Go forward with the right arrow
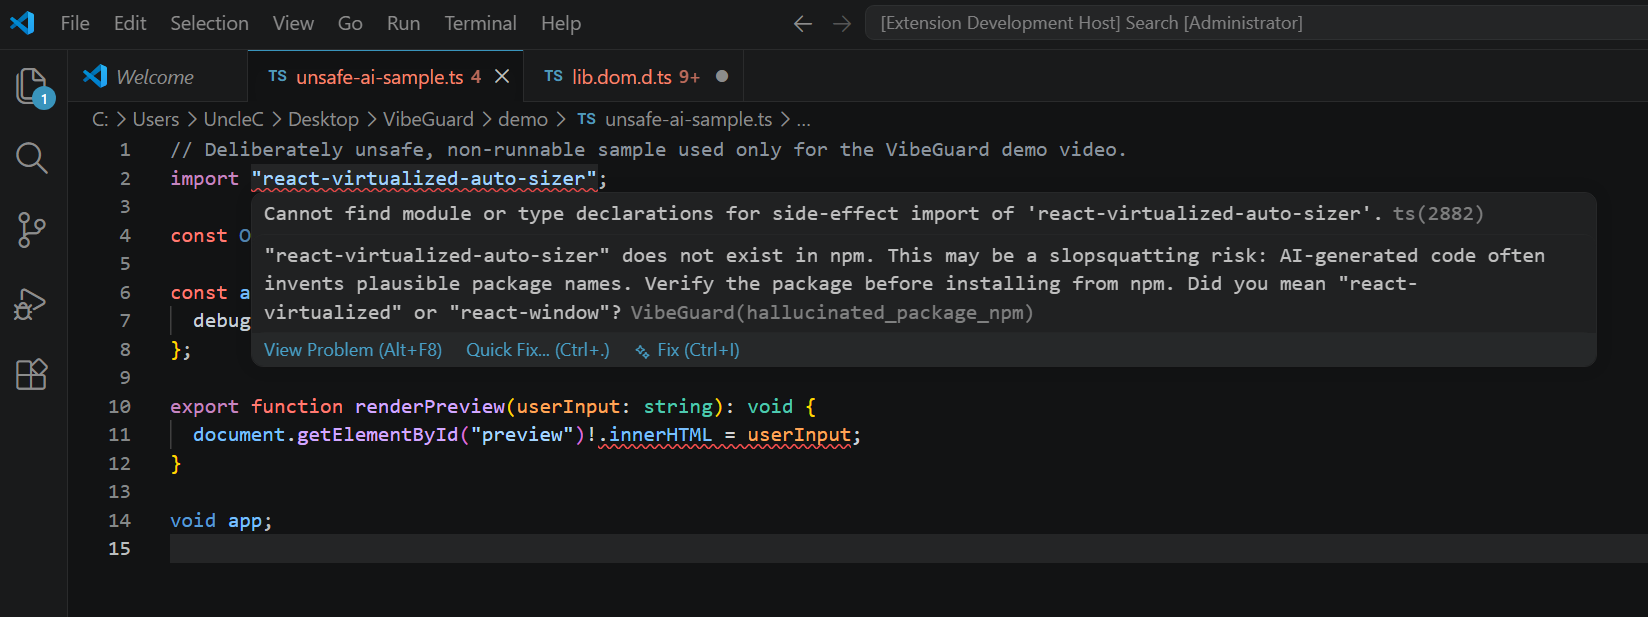Image resolution: width=1648 pixels, height=617 pixels. [842, 23]
